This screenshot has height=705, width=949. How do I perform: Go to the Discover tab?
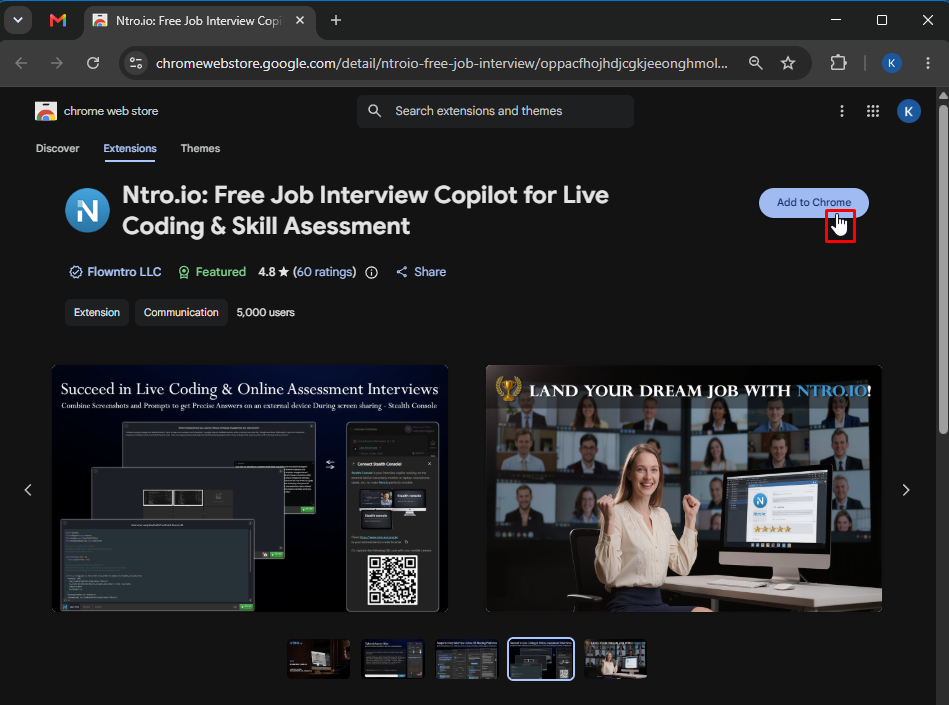tap(57, 148)
